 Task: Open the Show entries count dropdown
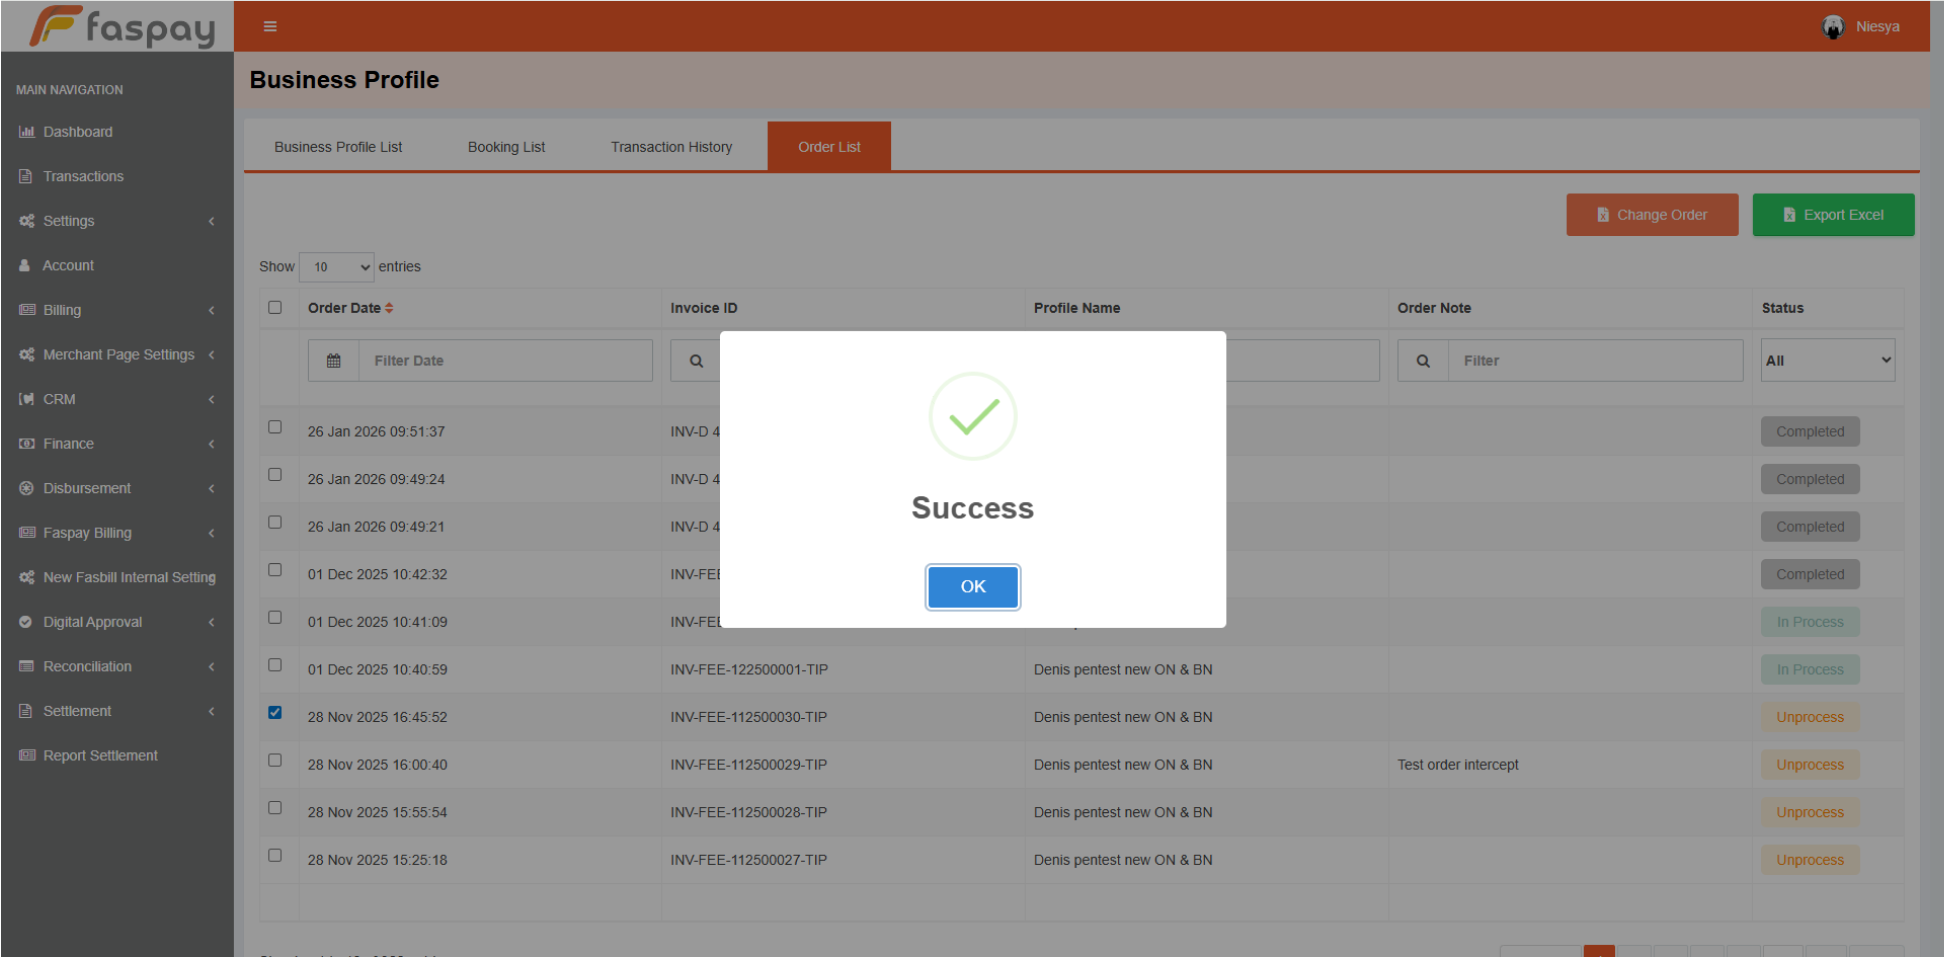pos(337,267)
